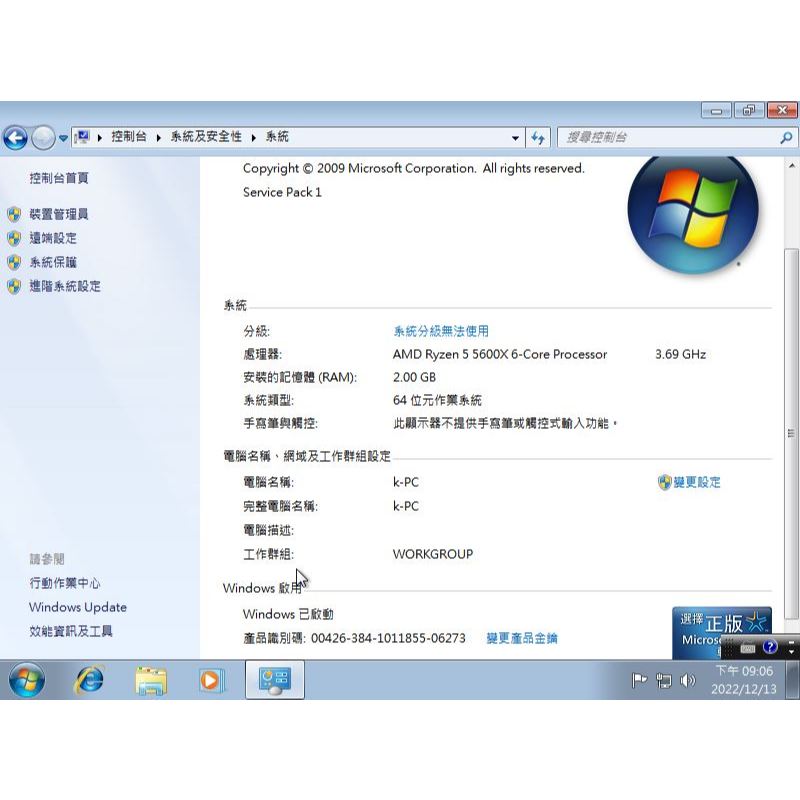
Task: Click the language bar keyboard icon
Action: click(x=748, y=648)
